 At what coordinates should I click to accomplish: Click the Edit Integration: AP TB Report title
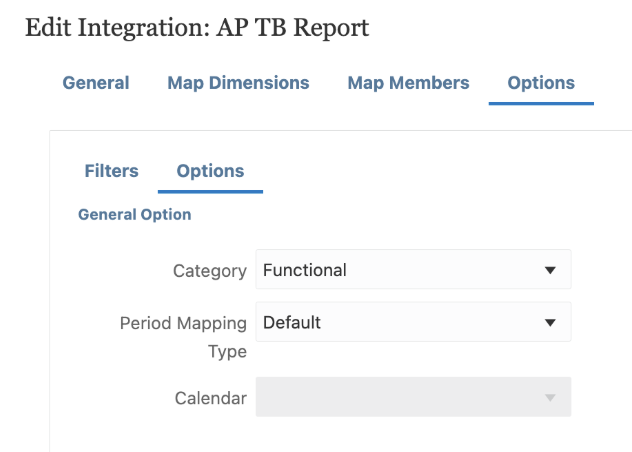click(x=197, y=28)
